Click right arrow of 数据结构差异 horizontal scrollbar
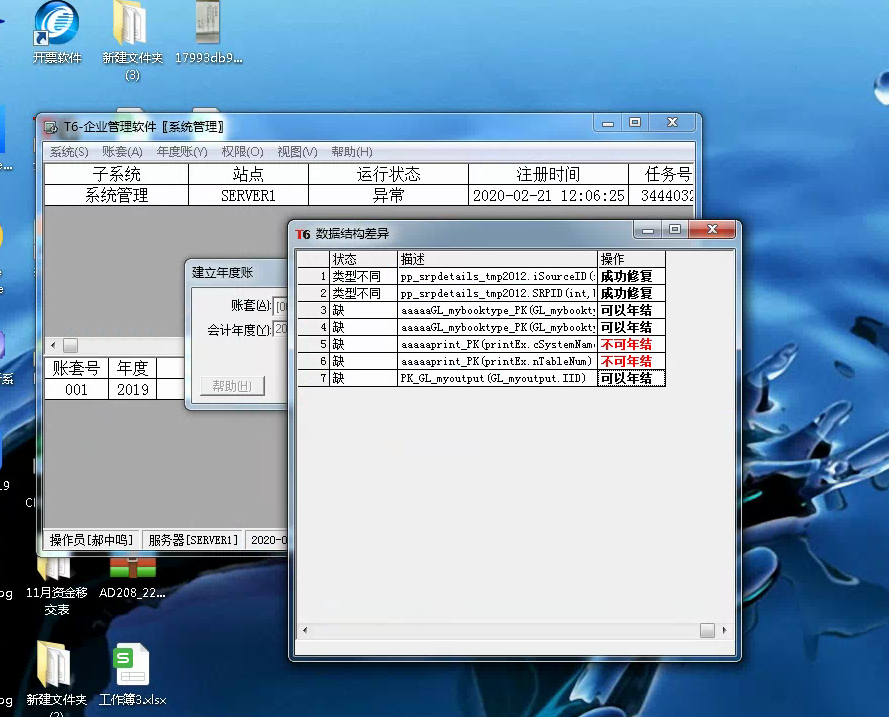 click(x=725, y=630)
